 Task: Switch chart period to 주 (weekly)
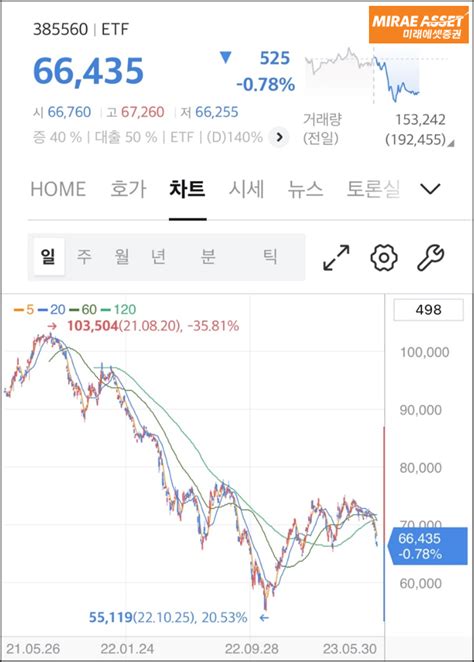[x=84, y=257]
